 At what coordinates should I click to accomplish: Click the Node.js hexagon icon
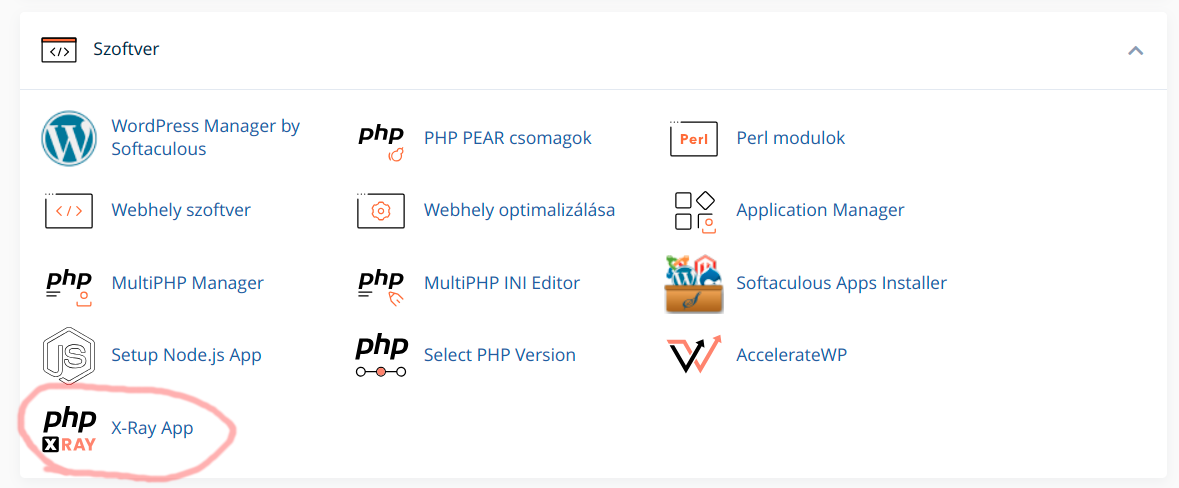pyautogui.click(x=68, y=355)
